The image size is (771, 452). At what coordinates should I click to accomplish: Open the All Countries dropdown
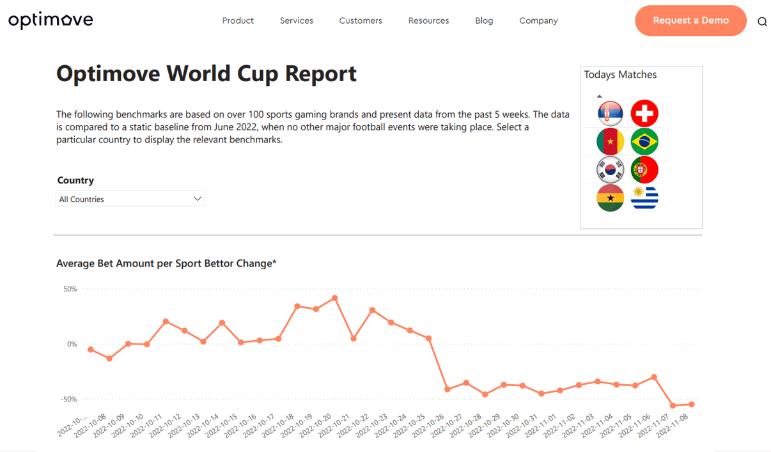(x=130, y=199)
